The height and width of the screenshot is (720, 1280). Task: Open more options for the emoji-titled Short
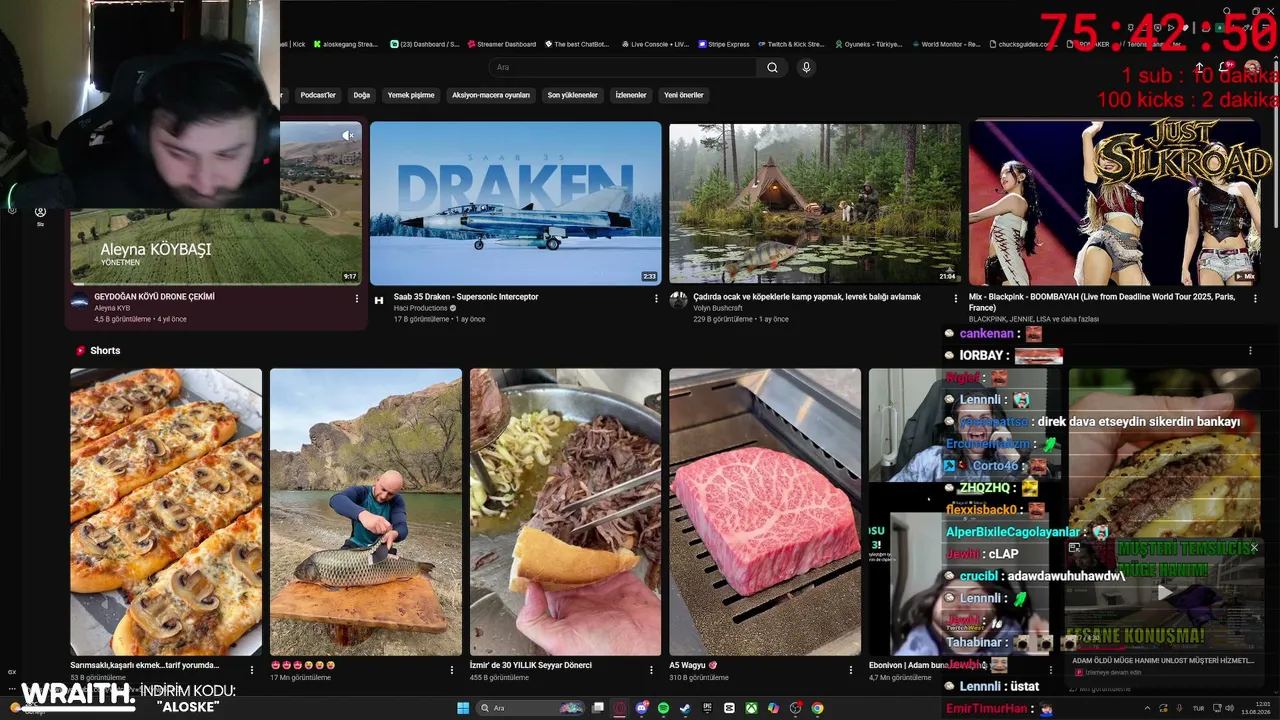[452, 669]
